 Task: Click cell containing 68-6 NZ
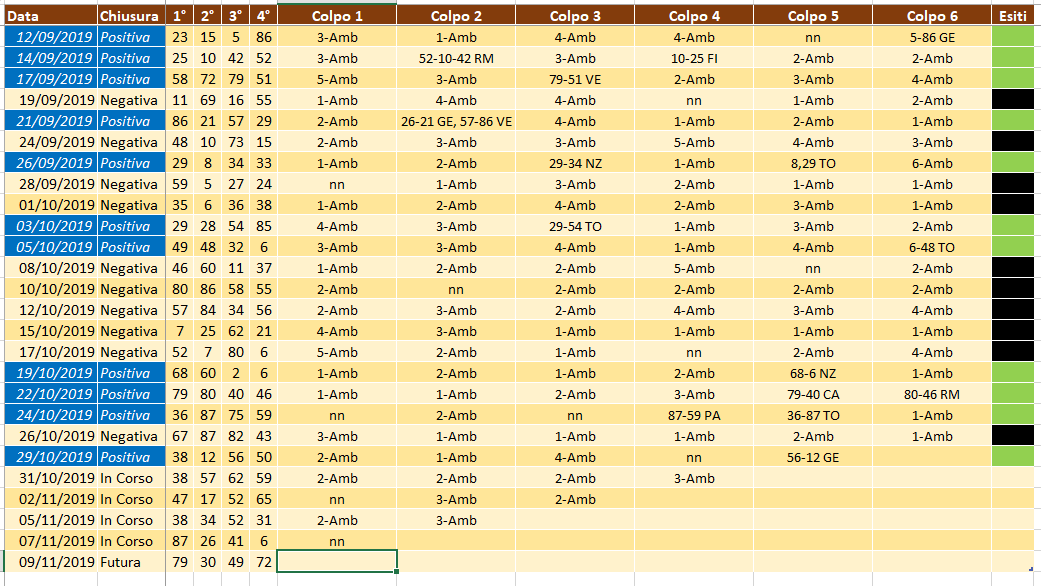813,373
